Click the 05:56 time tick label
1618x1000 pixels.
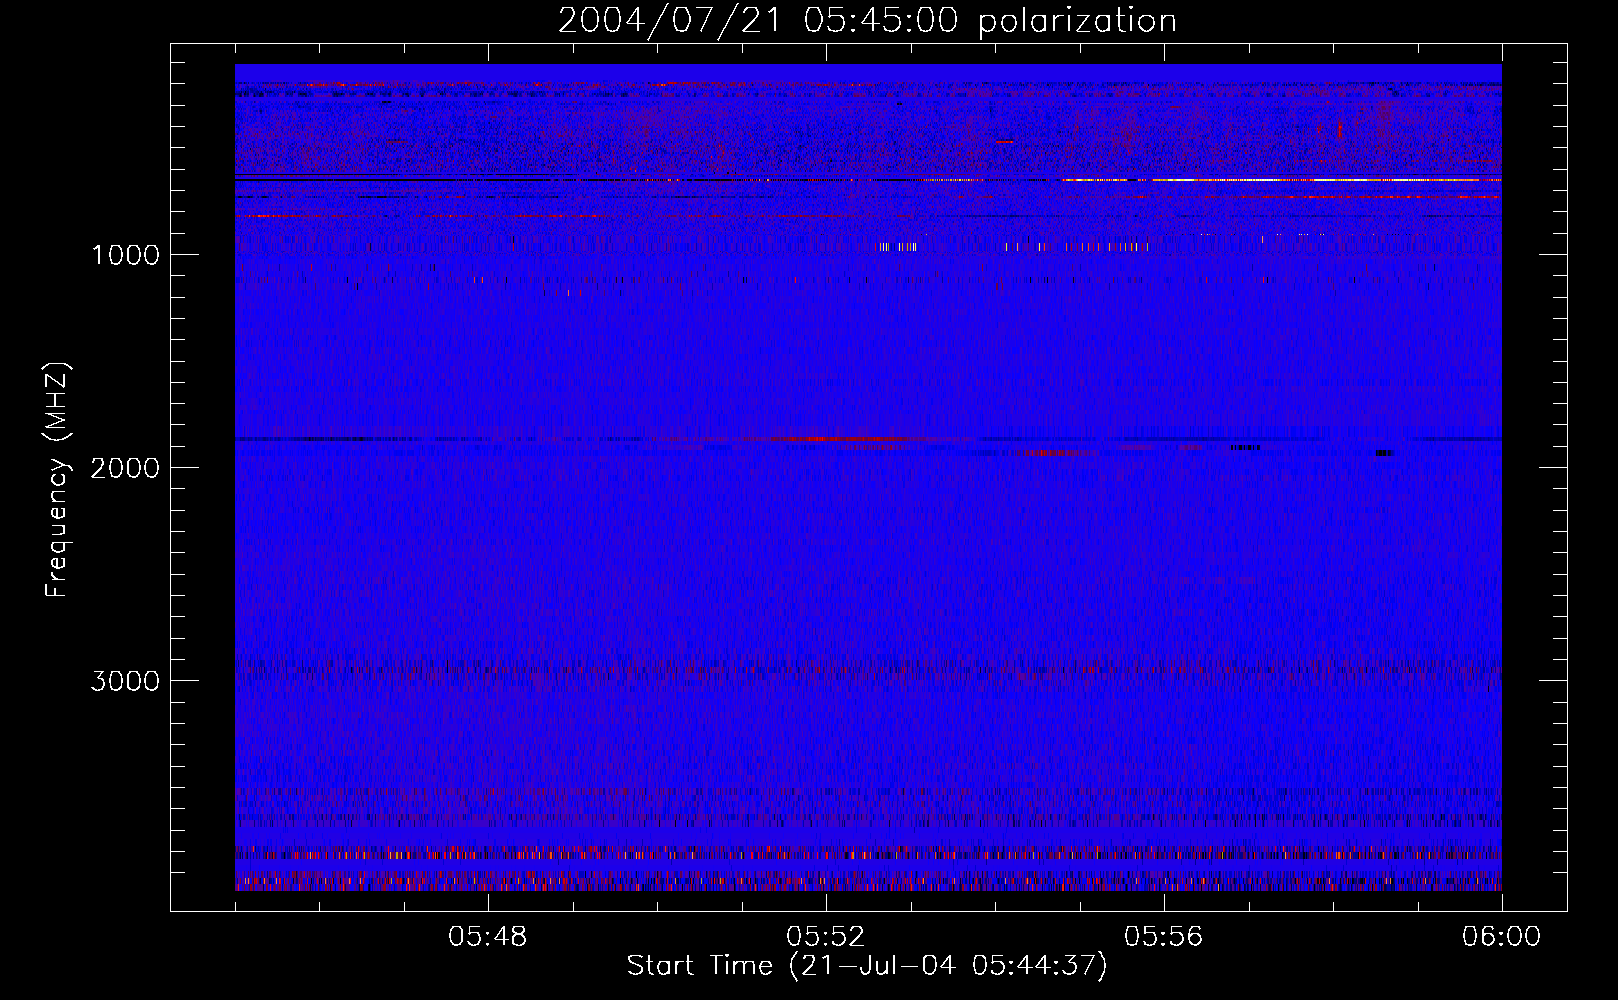point(1164,937)
